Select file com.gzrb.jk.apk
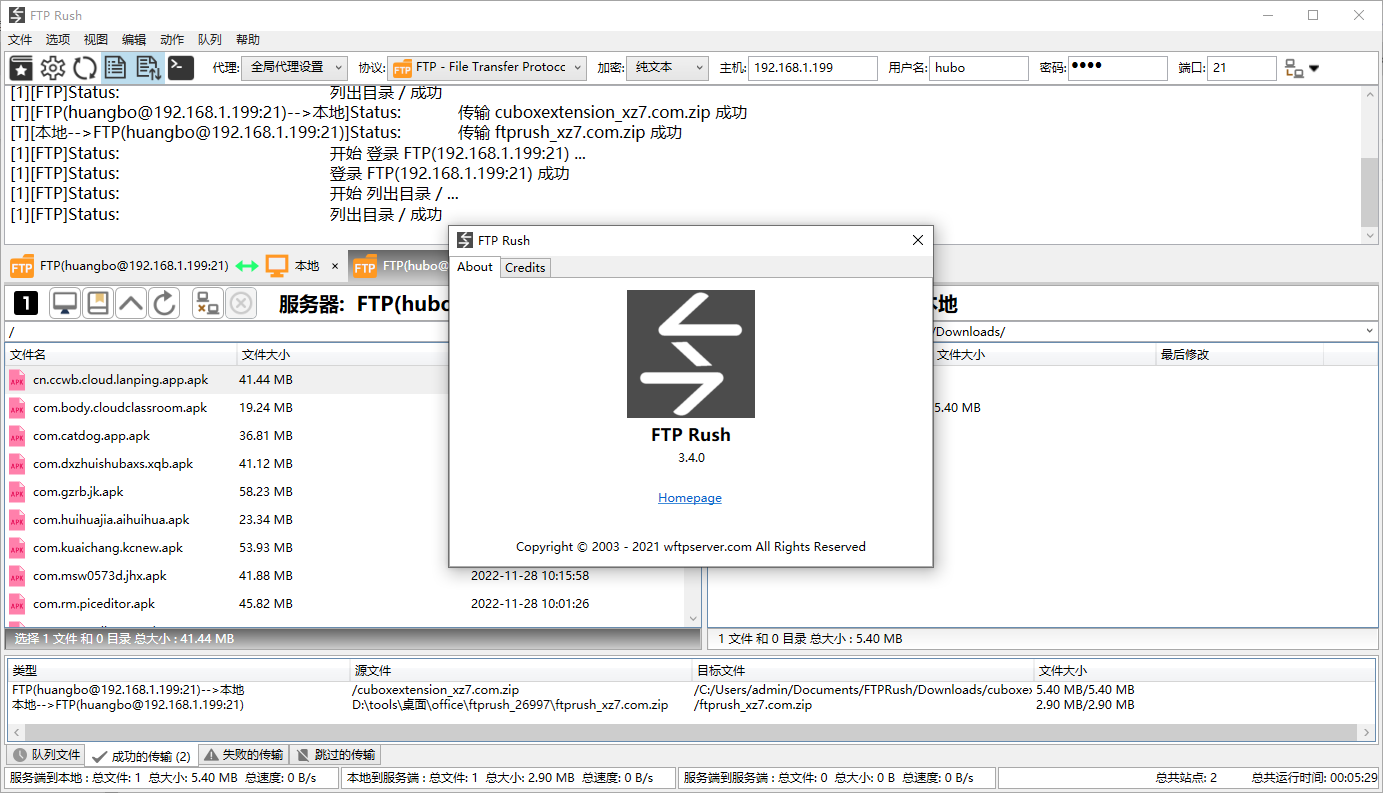This screenshot has width=1383, height=793. click(x=78, y=492)
